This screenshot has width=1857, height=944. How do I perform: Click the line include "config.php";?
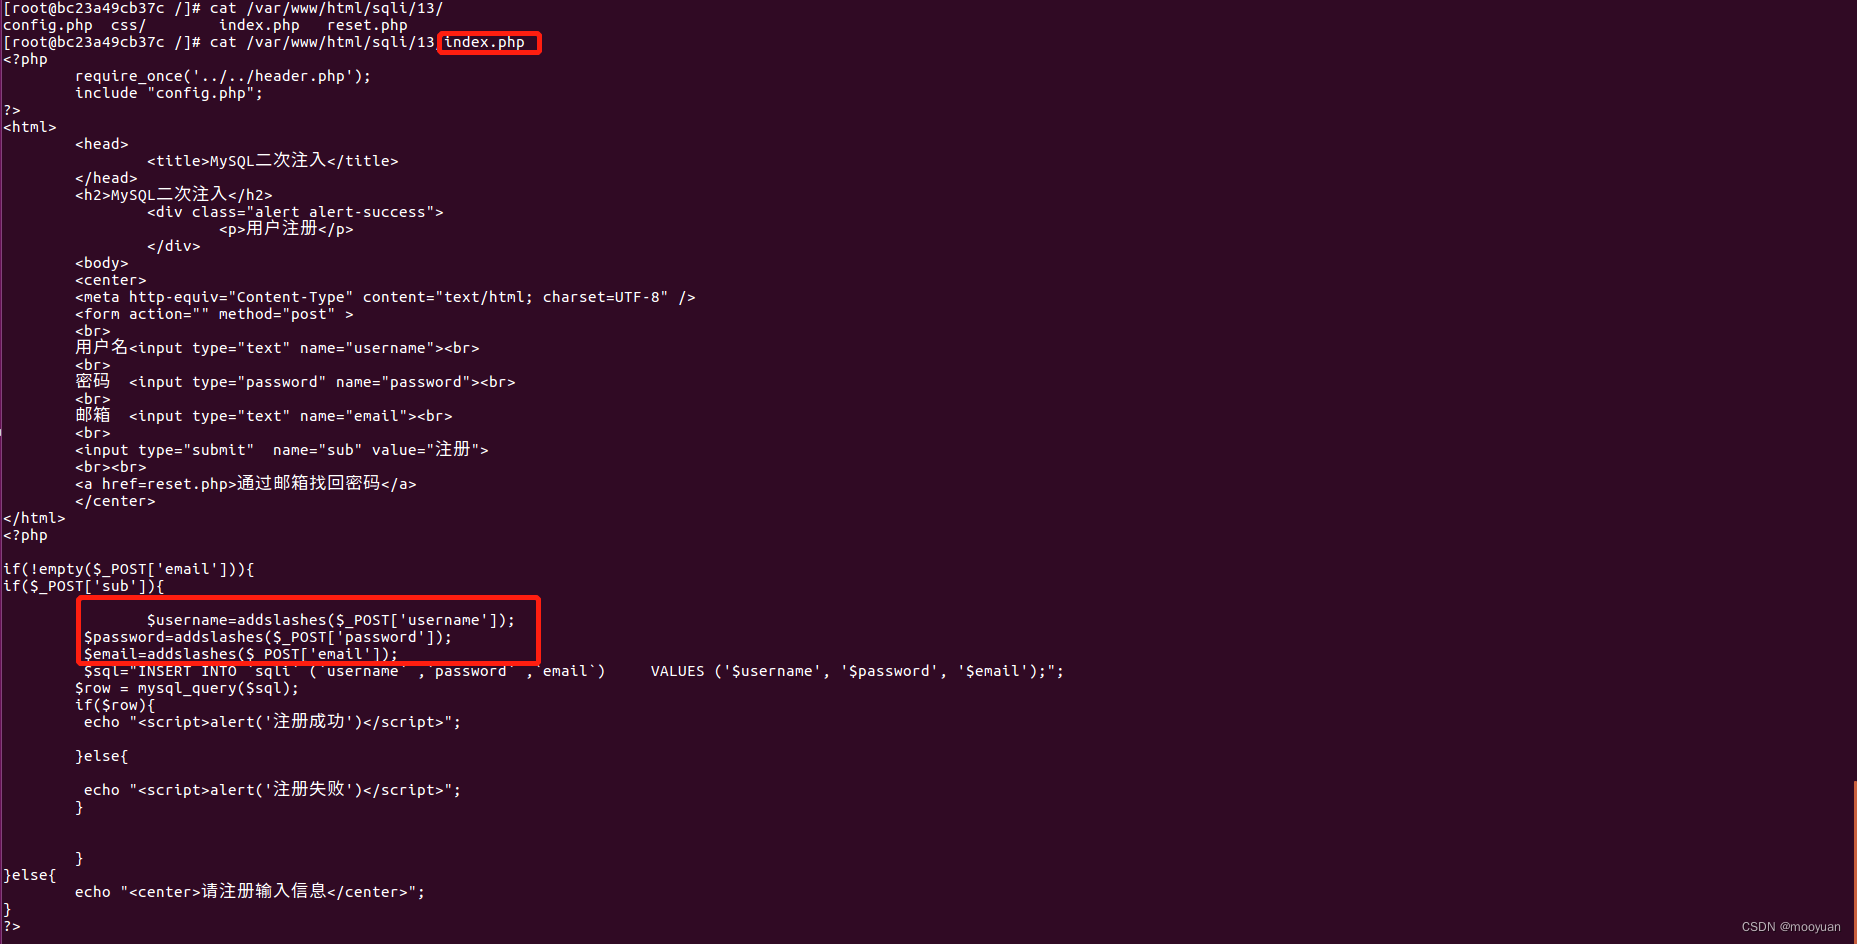click(x=169, y=93)
